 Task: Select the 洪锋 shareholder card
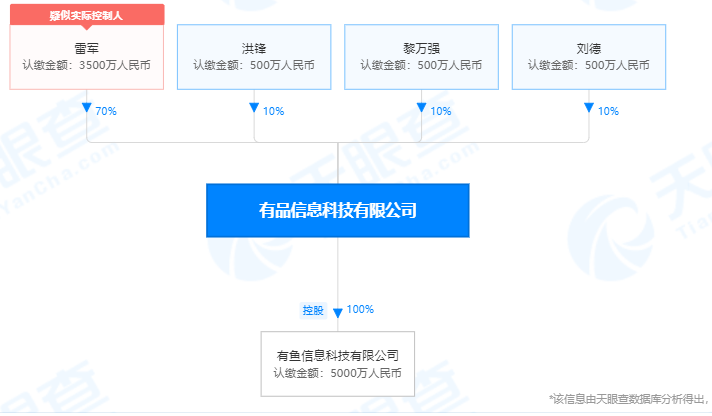[x=254, y=57]
